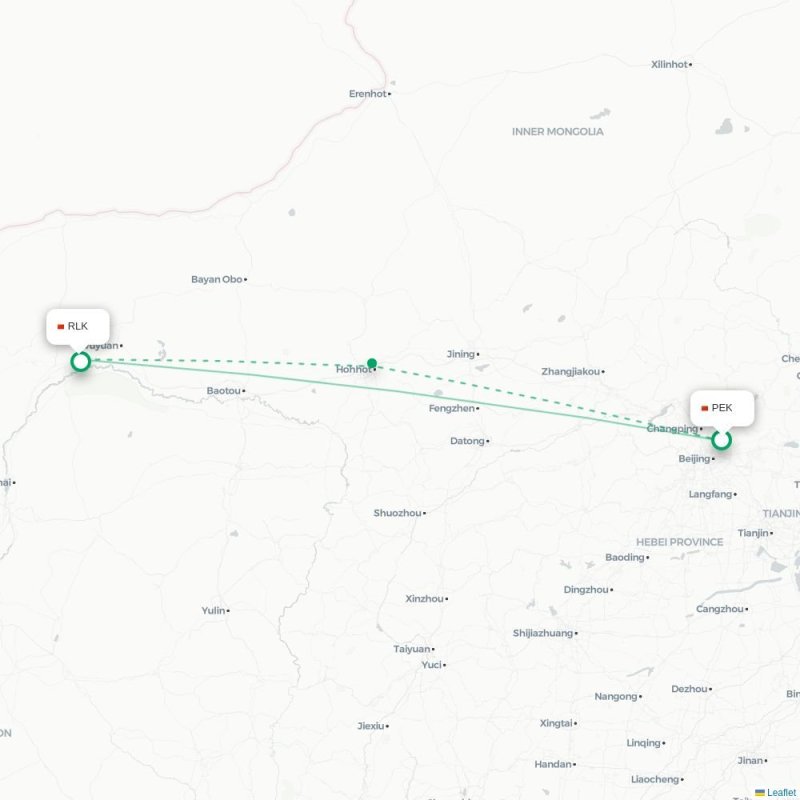Click the Shijiazhuang city label
Viewport: 800px width, 800px height.
pos(543,633)
